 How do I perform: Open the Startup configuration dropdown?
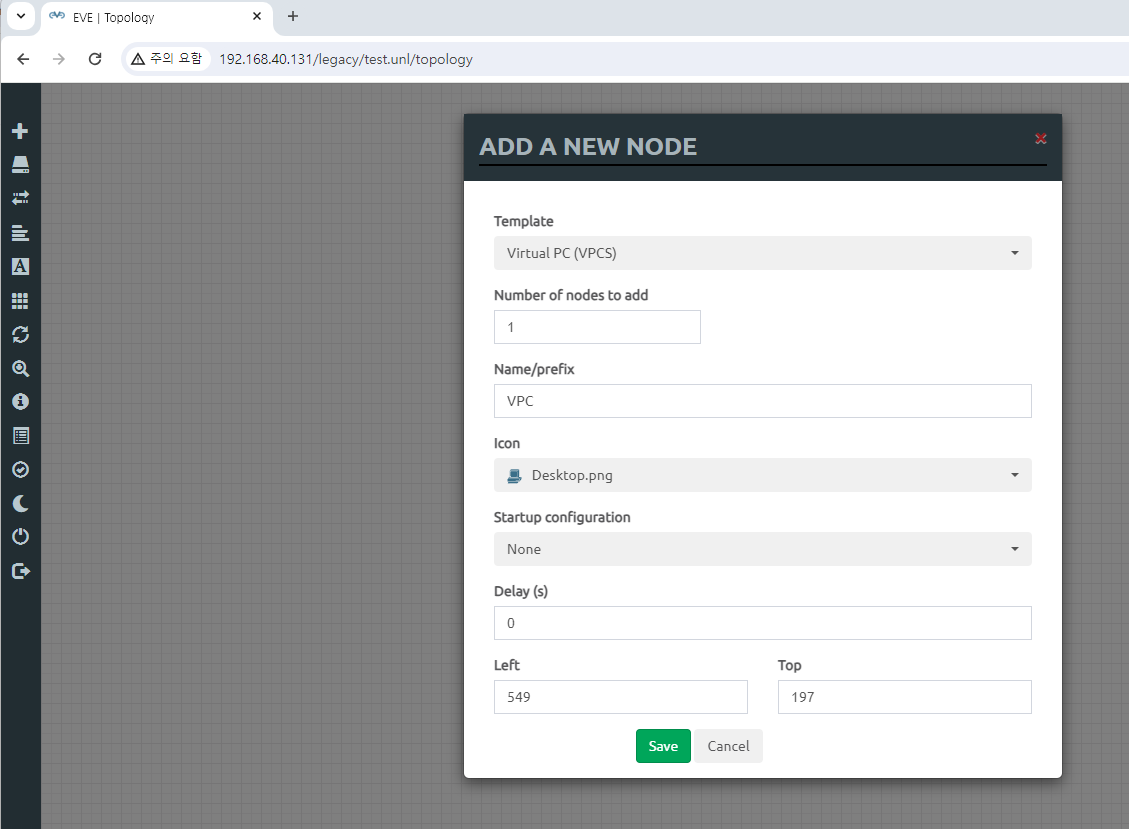point(763,549)
